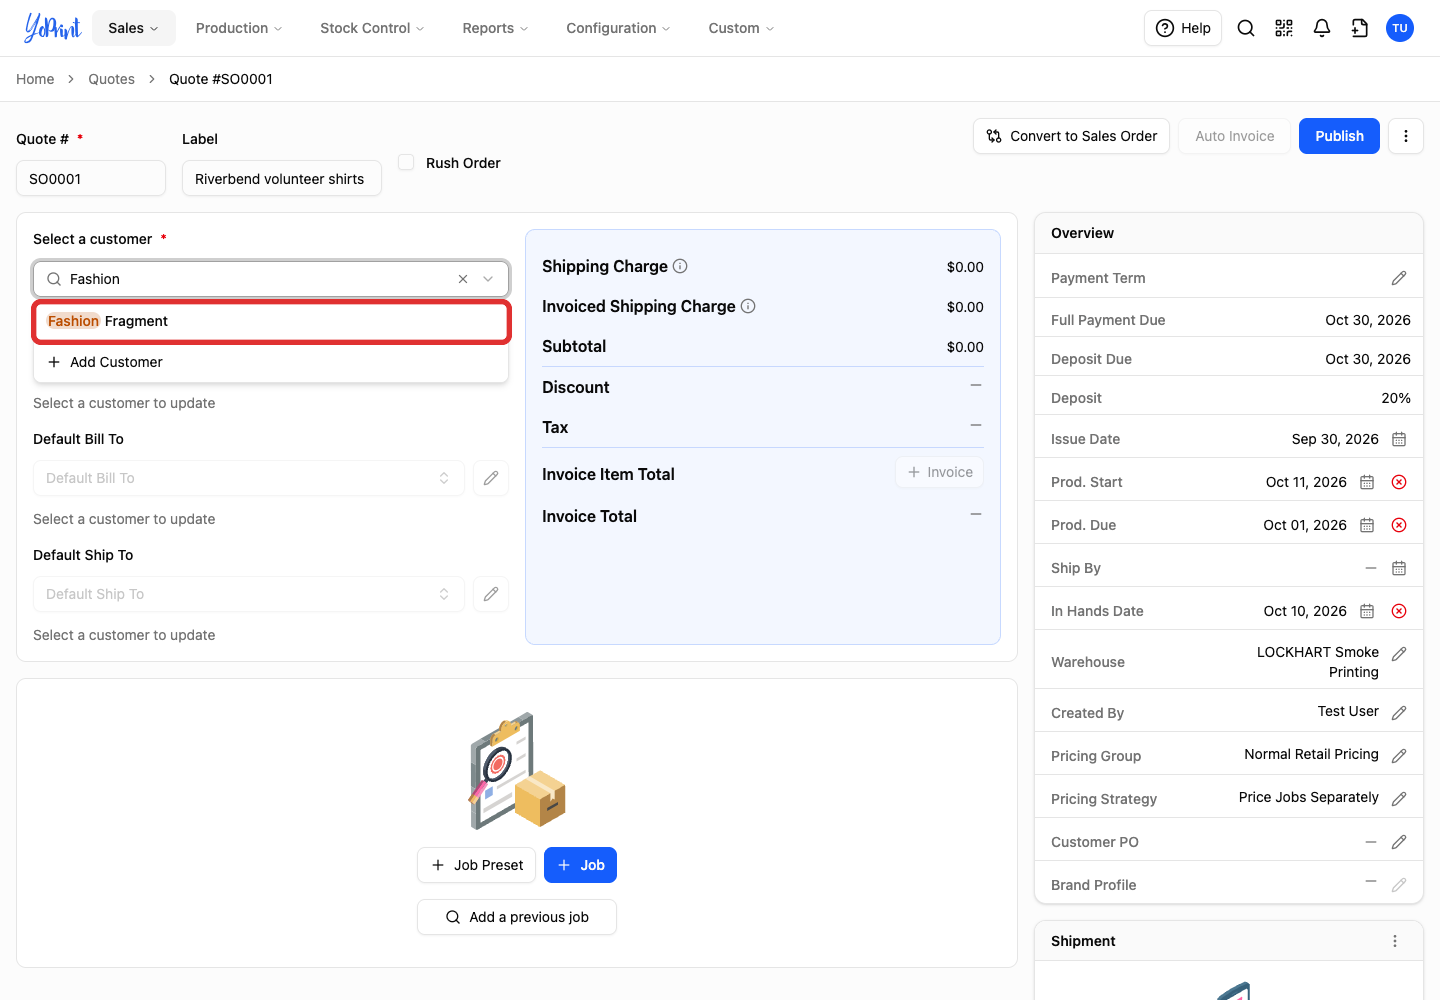The width and height of the screenshot is (1440, 1000).
Task: Click Add a previous job
Action: 517,917
